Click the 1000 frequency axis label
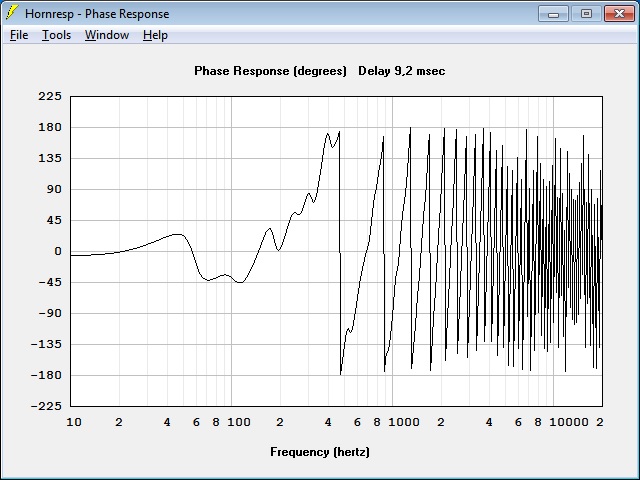The width and height of the screenshot is (640, 480). tap(404, 422)
